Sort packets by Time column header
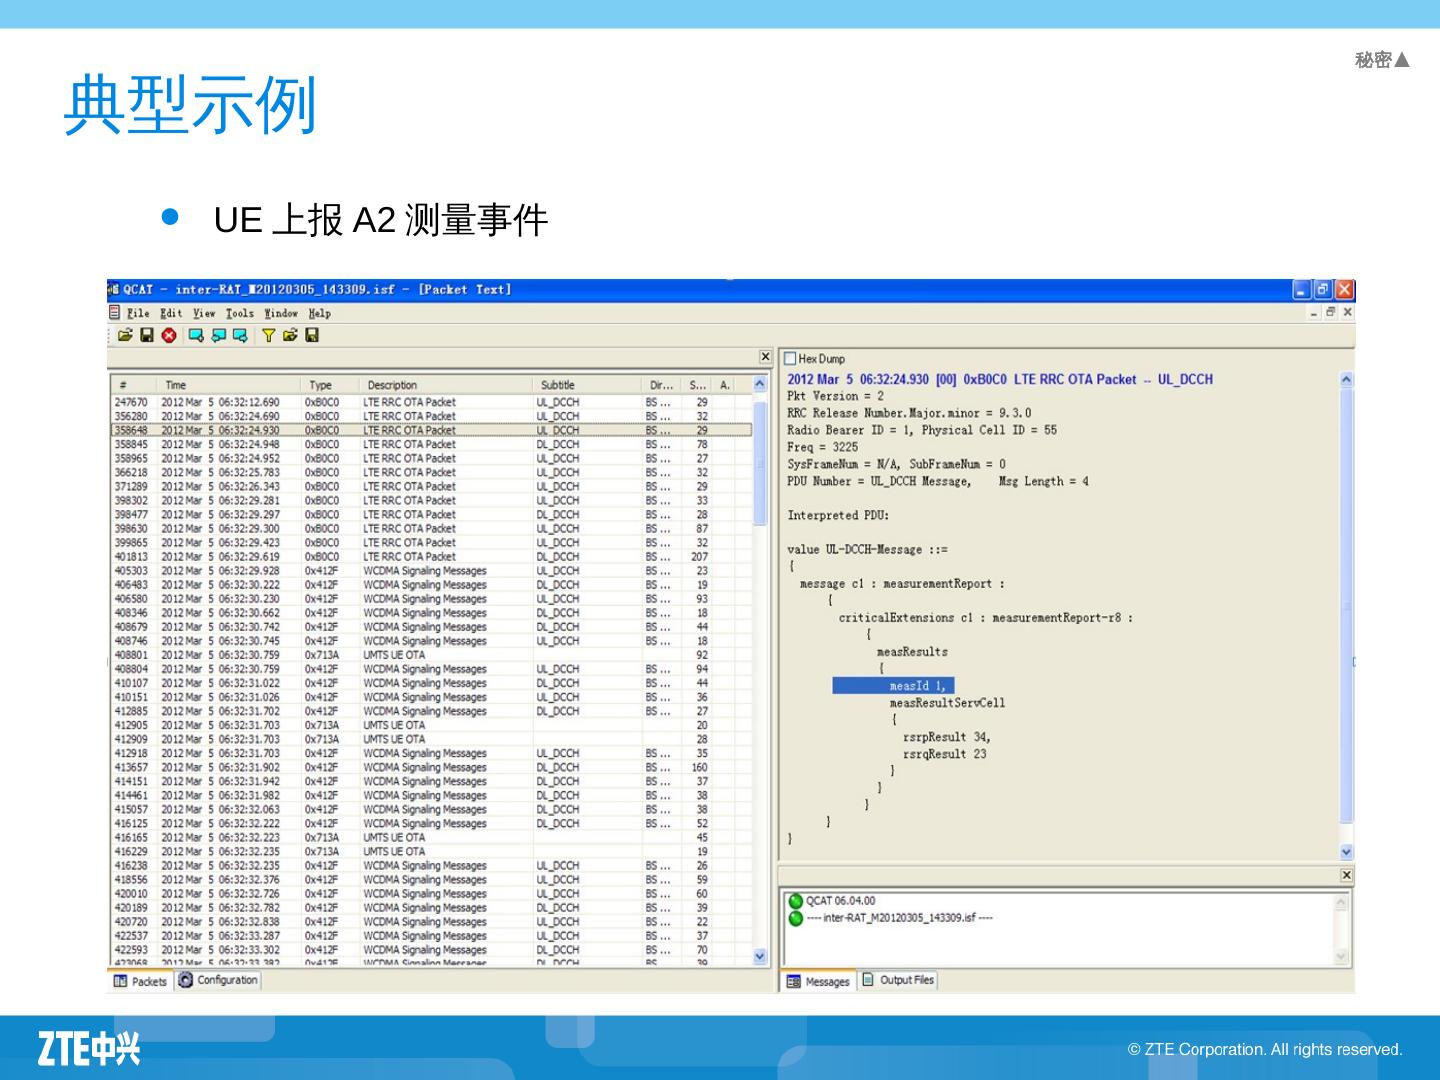Viewport: 1440px width, 1080px height. [x=176, y=385]
